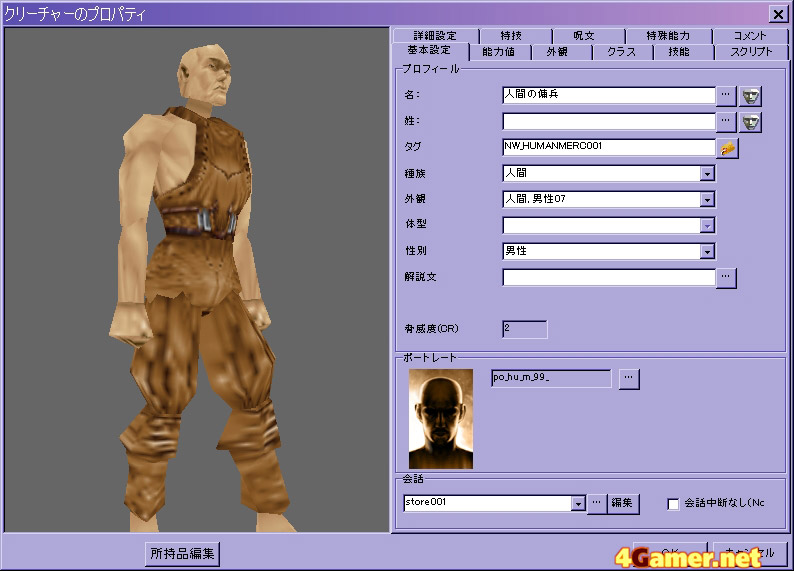Click the 3D creature model preview

pos(197,279)
